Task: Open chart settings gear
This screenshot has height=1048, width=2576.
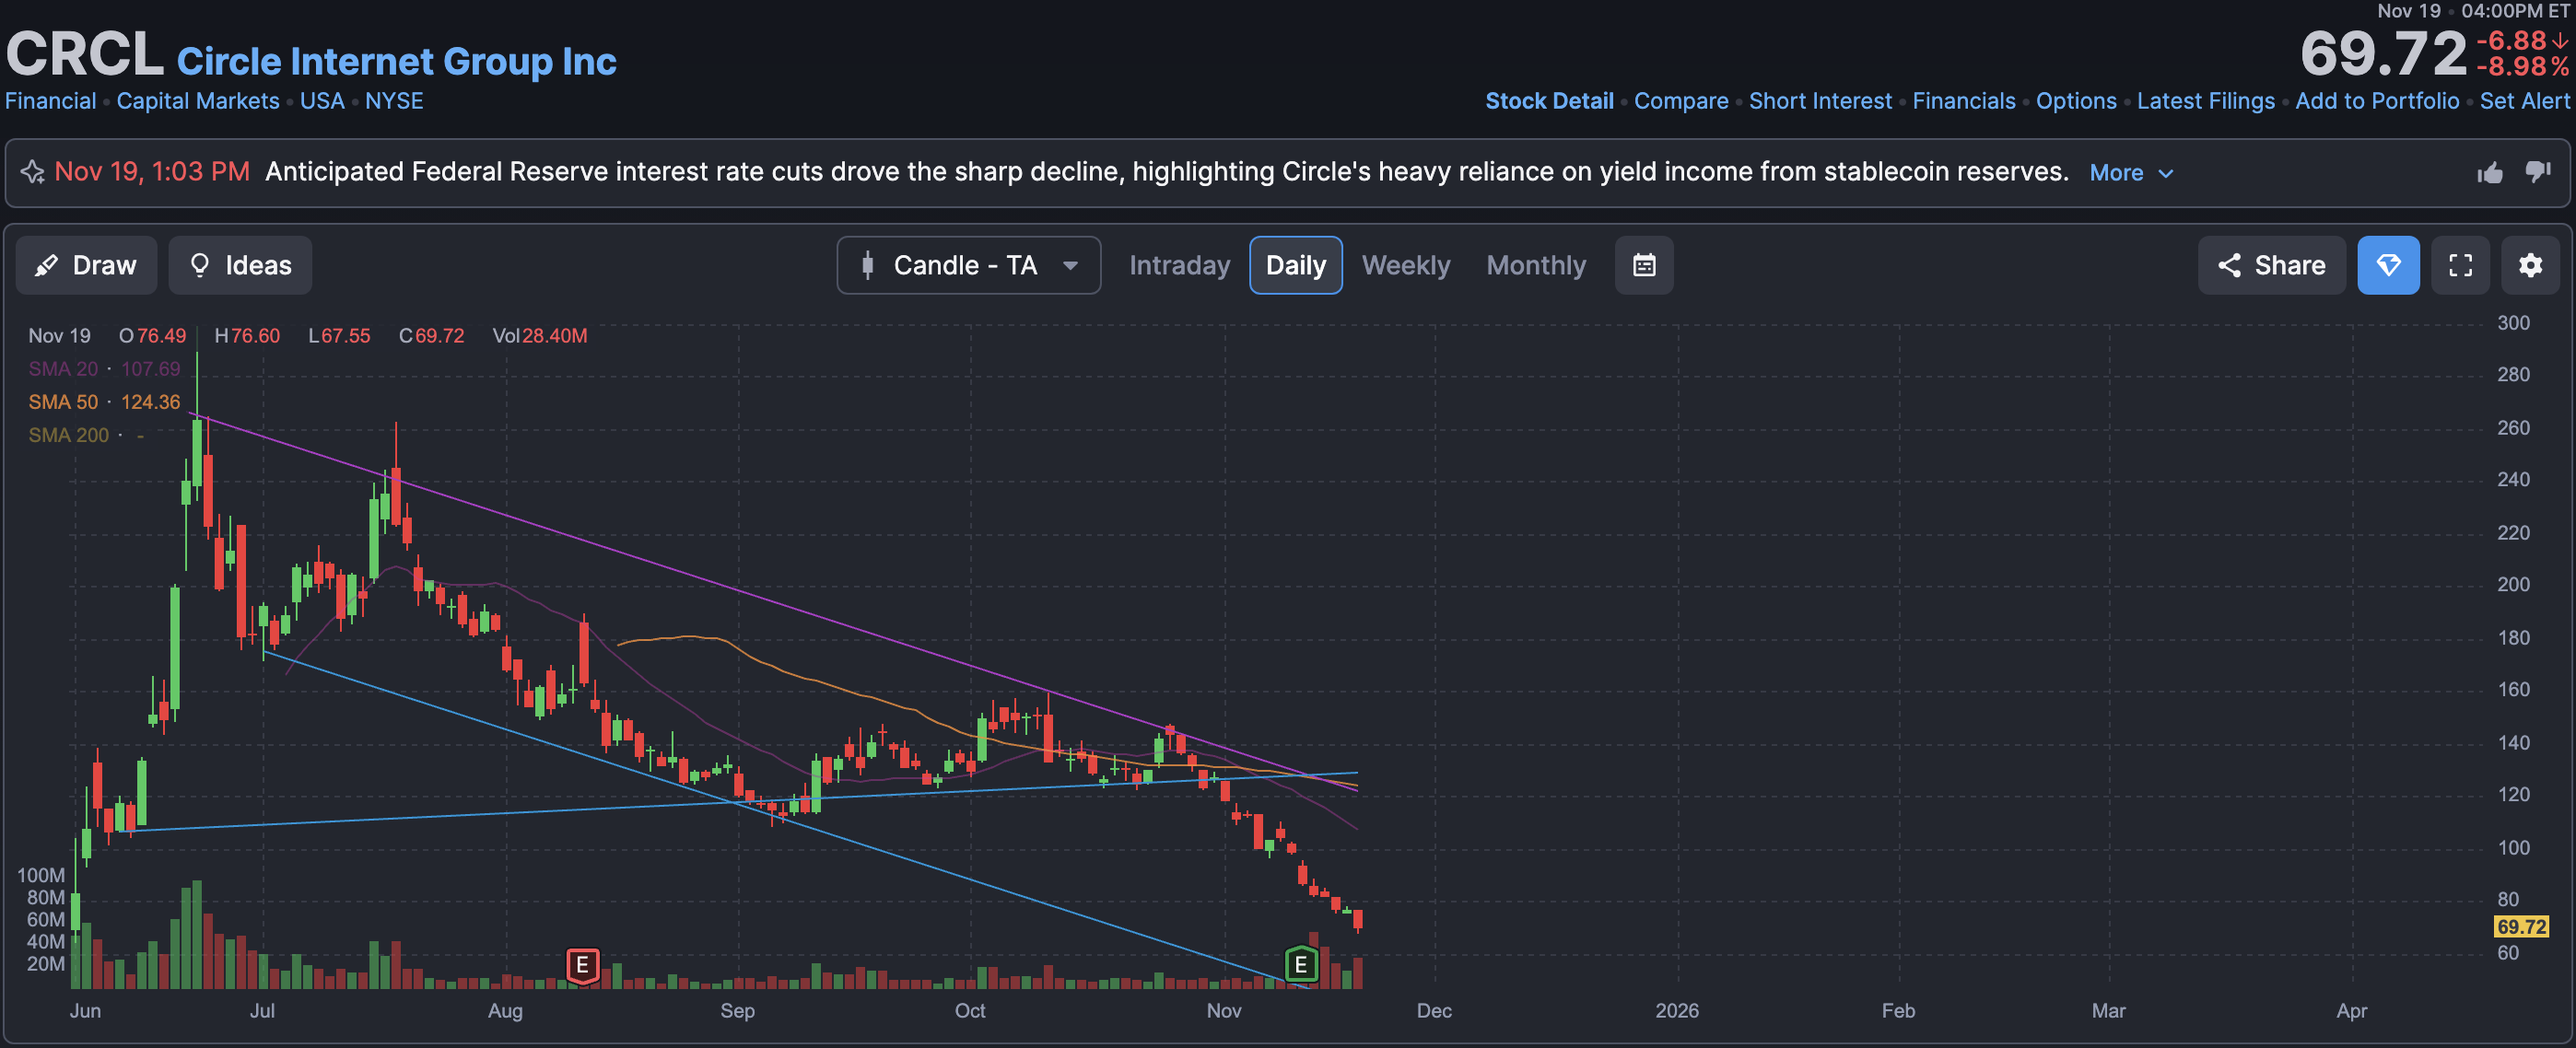Action: pyautogui.click(x=2529, y=265)
